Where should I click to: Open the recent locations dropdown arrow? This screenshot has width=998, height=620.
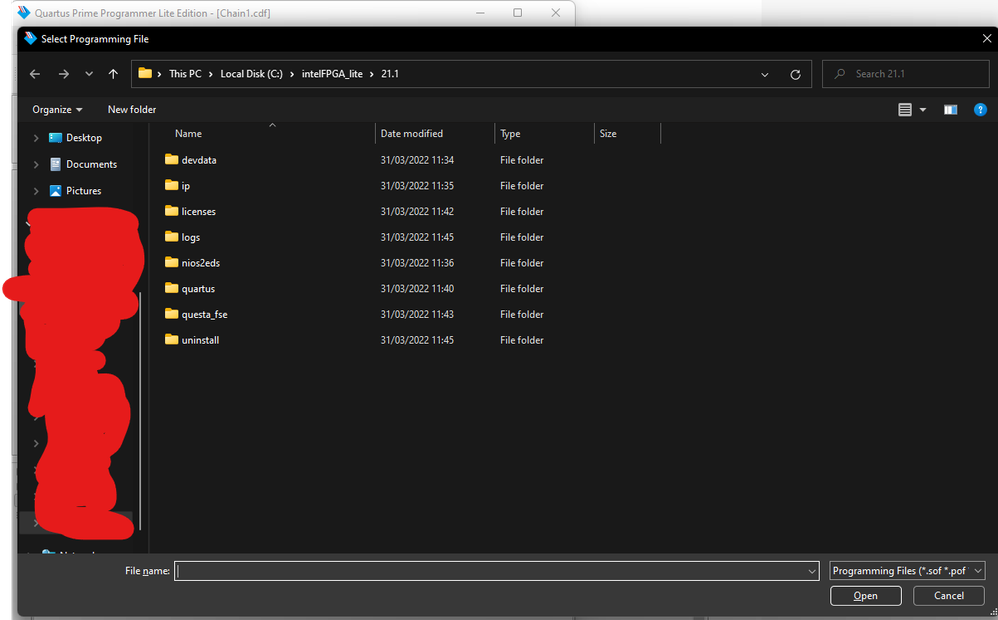pyautogui.click(x=89, y=74)
